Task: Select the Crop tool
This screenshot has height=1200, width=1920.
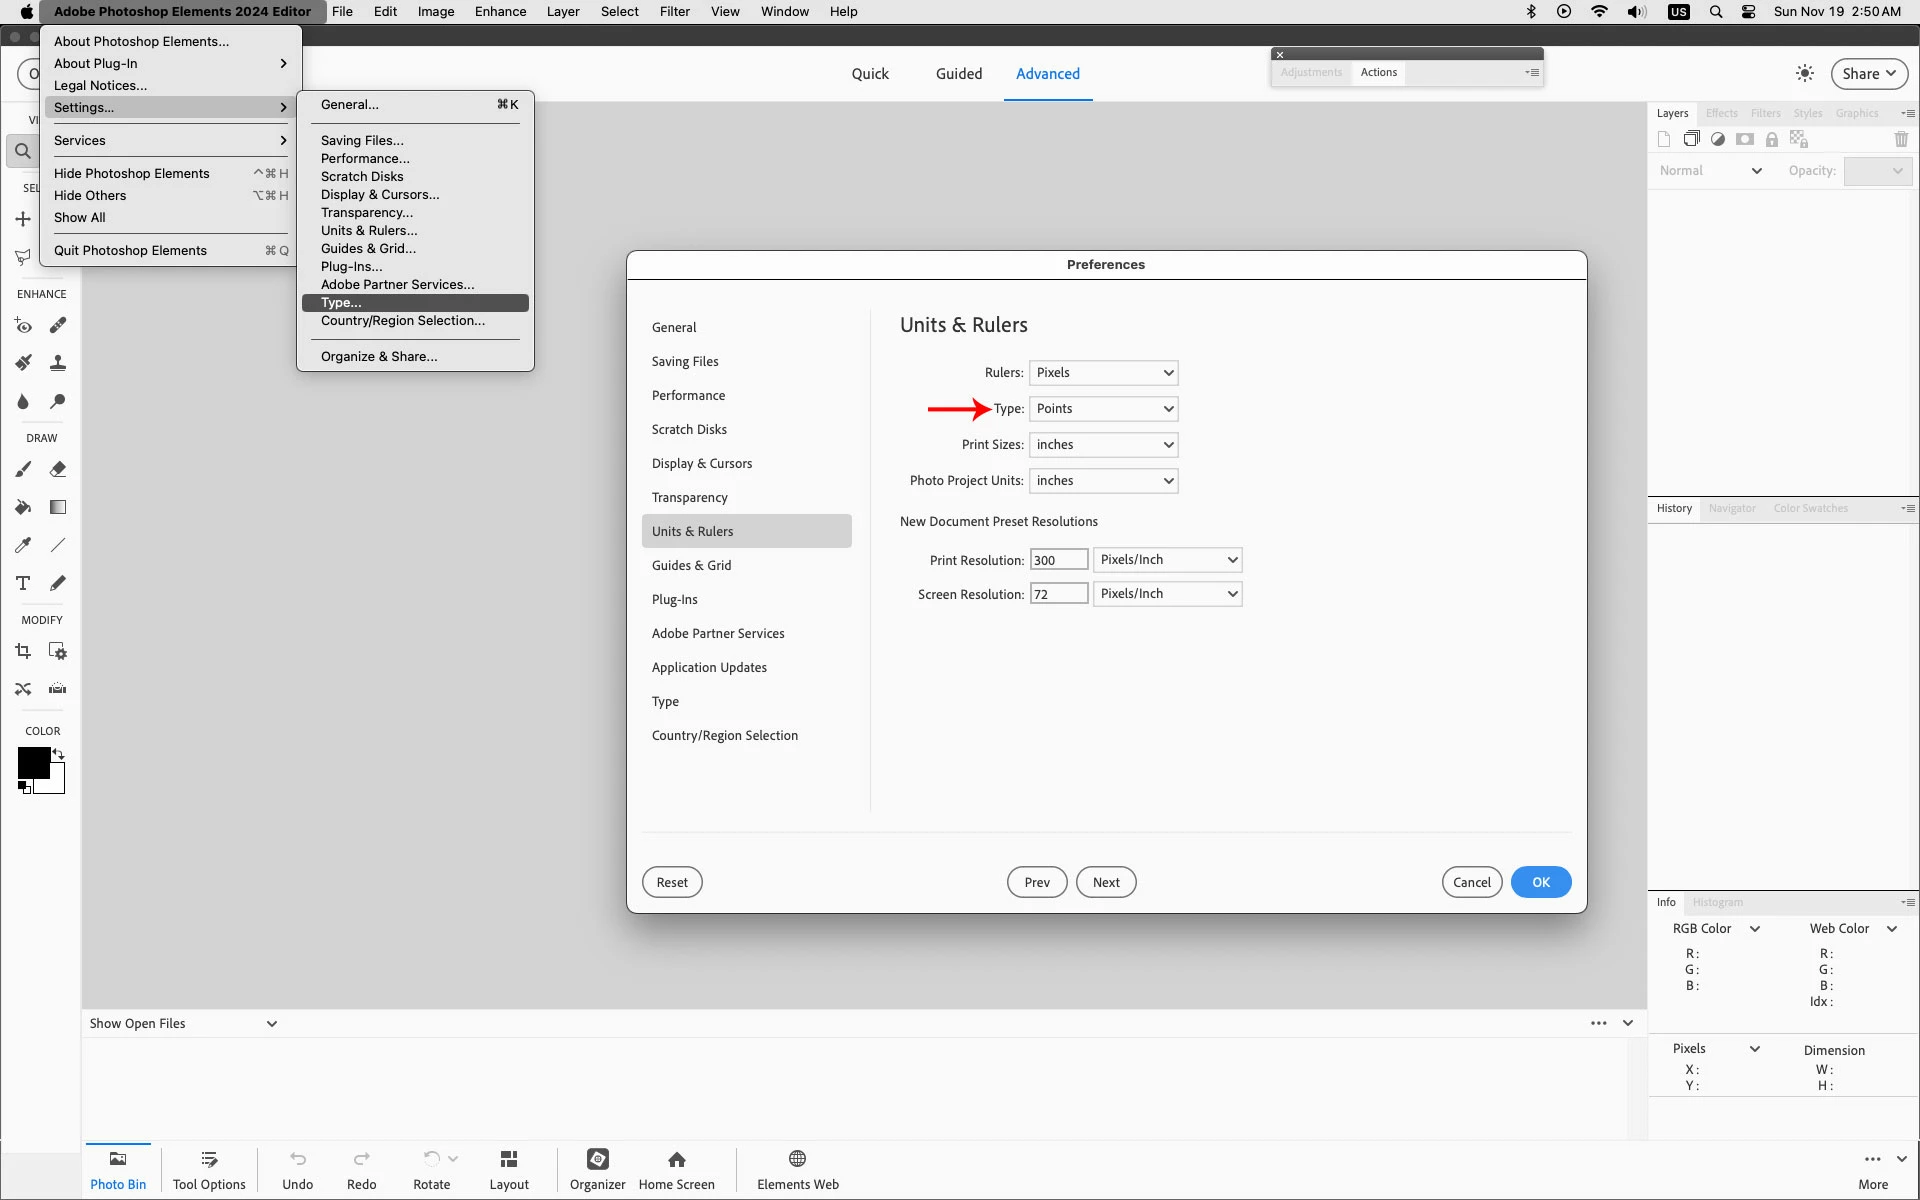Action: [23, 652]
